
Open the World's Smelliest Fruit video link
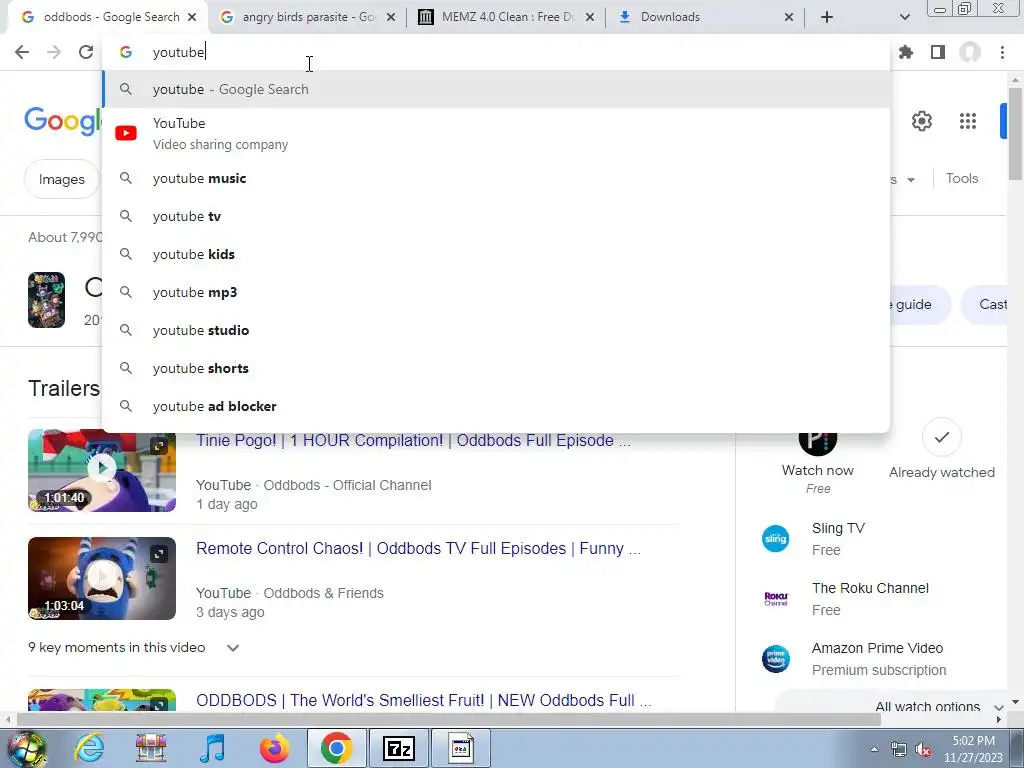(424, 700)
